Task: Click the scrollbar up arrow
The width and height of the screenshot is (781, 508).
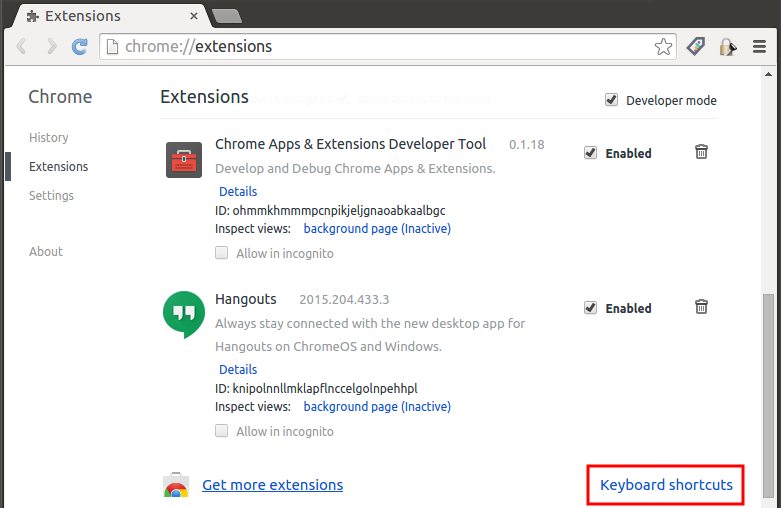Action: (x=769, y=75)
